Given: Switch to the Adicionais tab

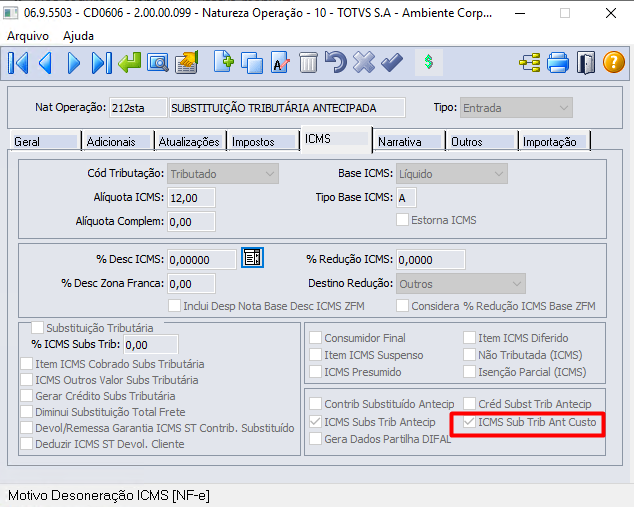Looking at the screenshot, I should click(118, 142).
